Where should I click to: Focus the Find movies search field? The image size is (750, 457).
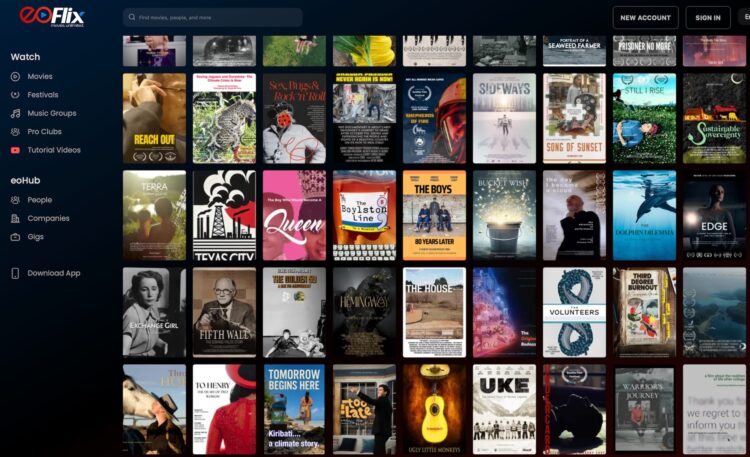tap(213, 17)
